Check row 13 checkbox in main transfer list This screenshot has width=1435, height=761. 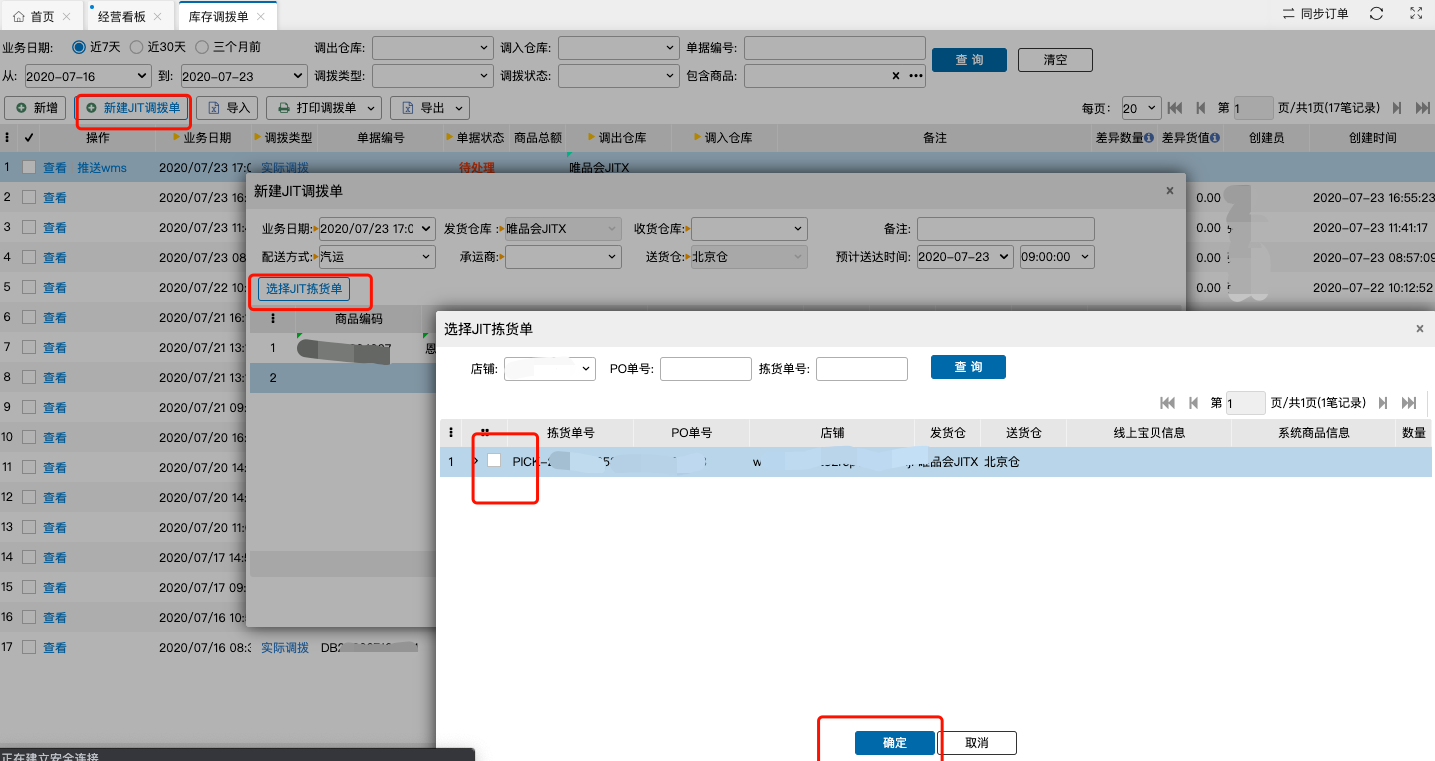[29, 527]
